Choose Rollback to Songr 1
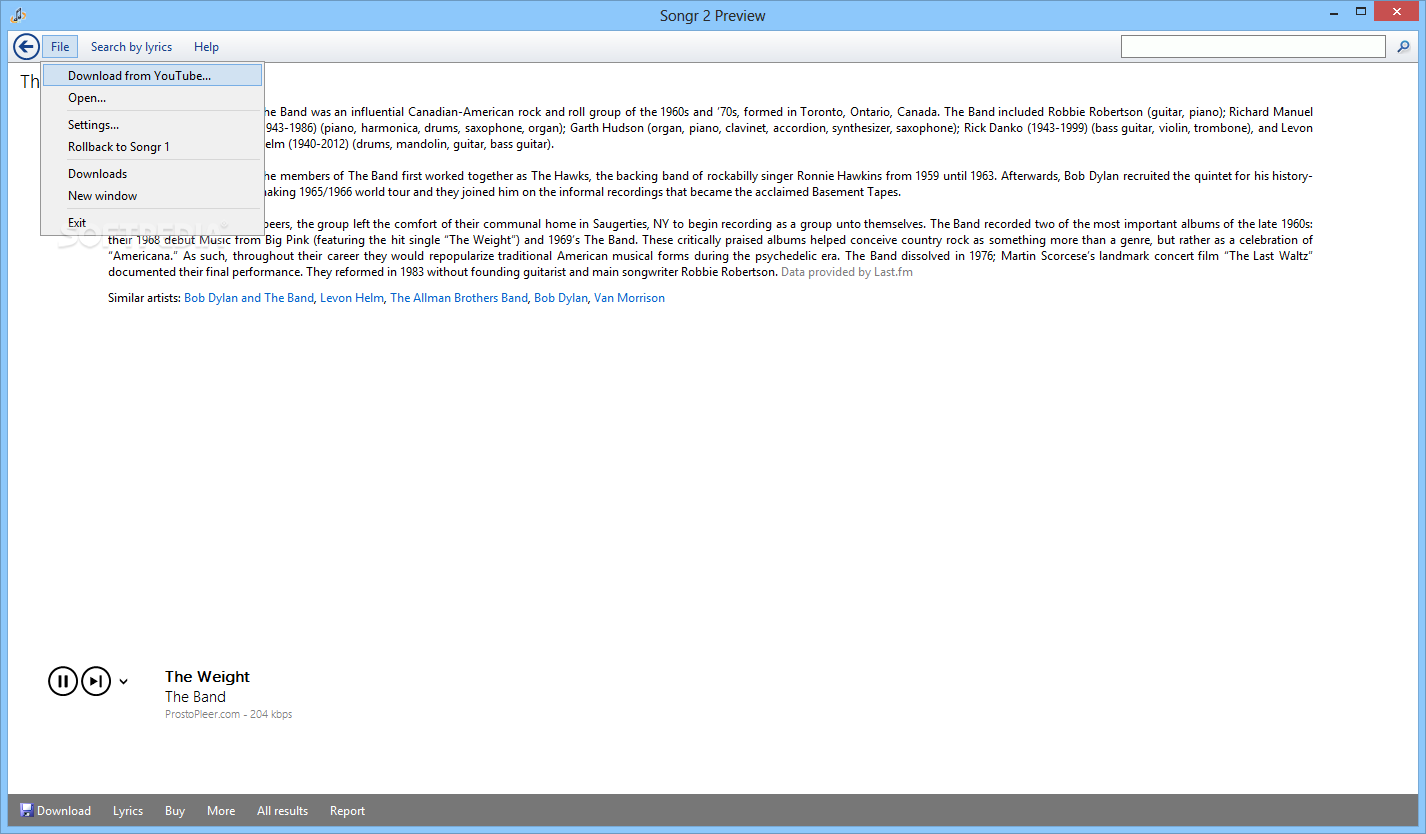Image resolution: width=1426 pixels, height=834 pixels. click(152, 147)
